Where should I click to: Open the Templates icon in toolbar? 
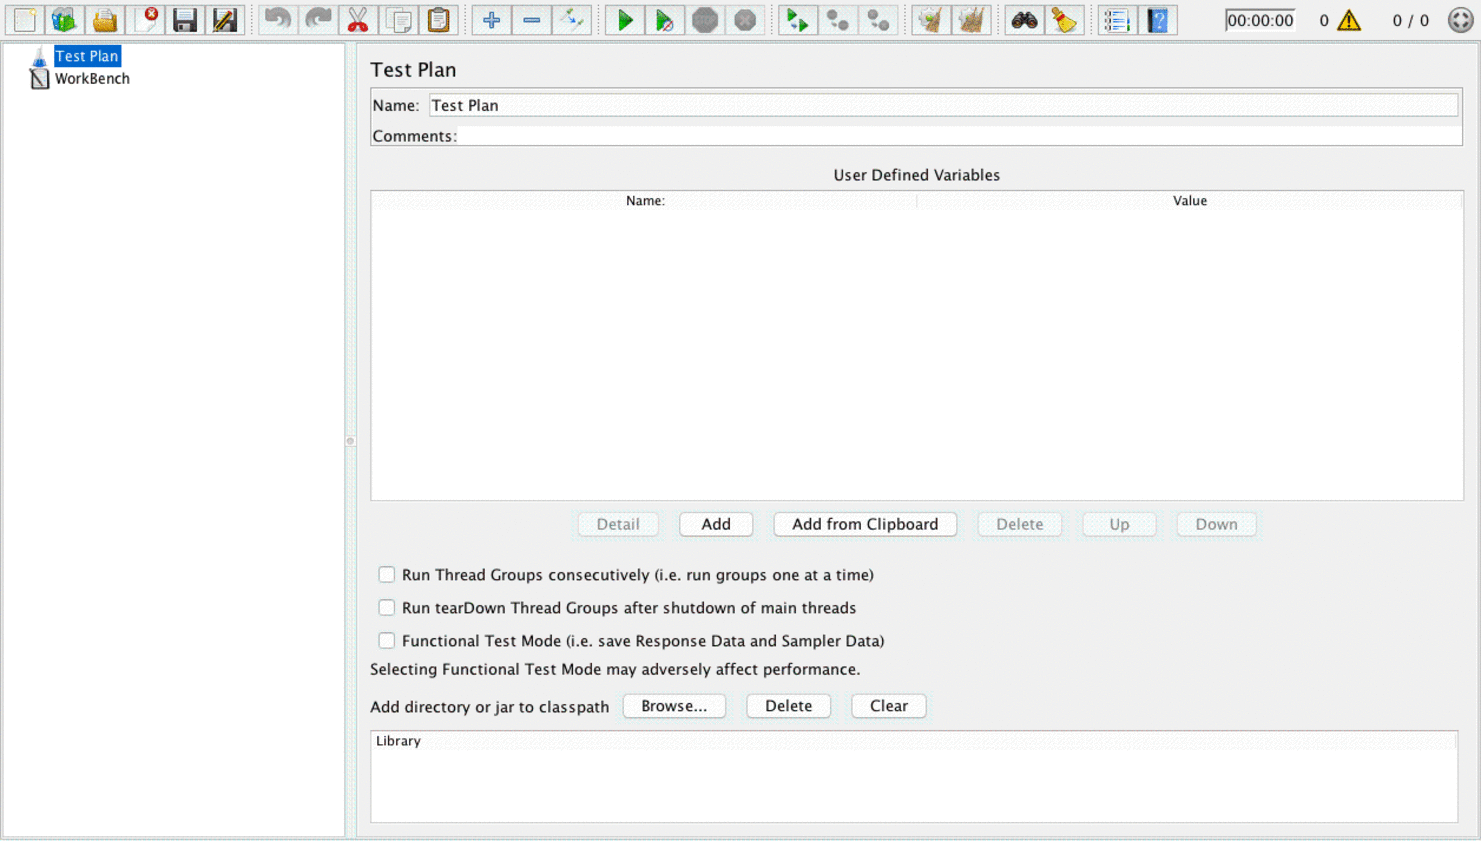point(64,20)
